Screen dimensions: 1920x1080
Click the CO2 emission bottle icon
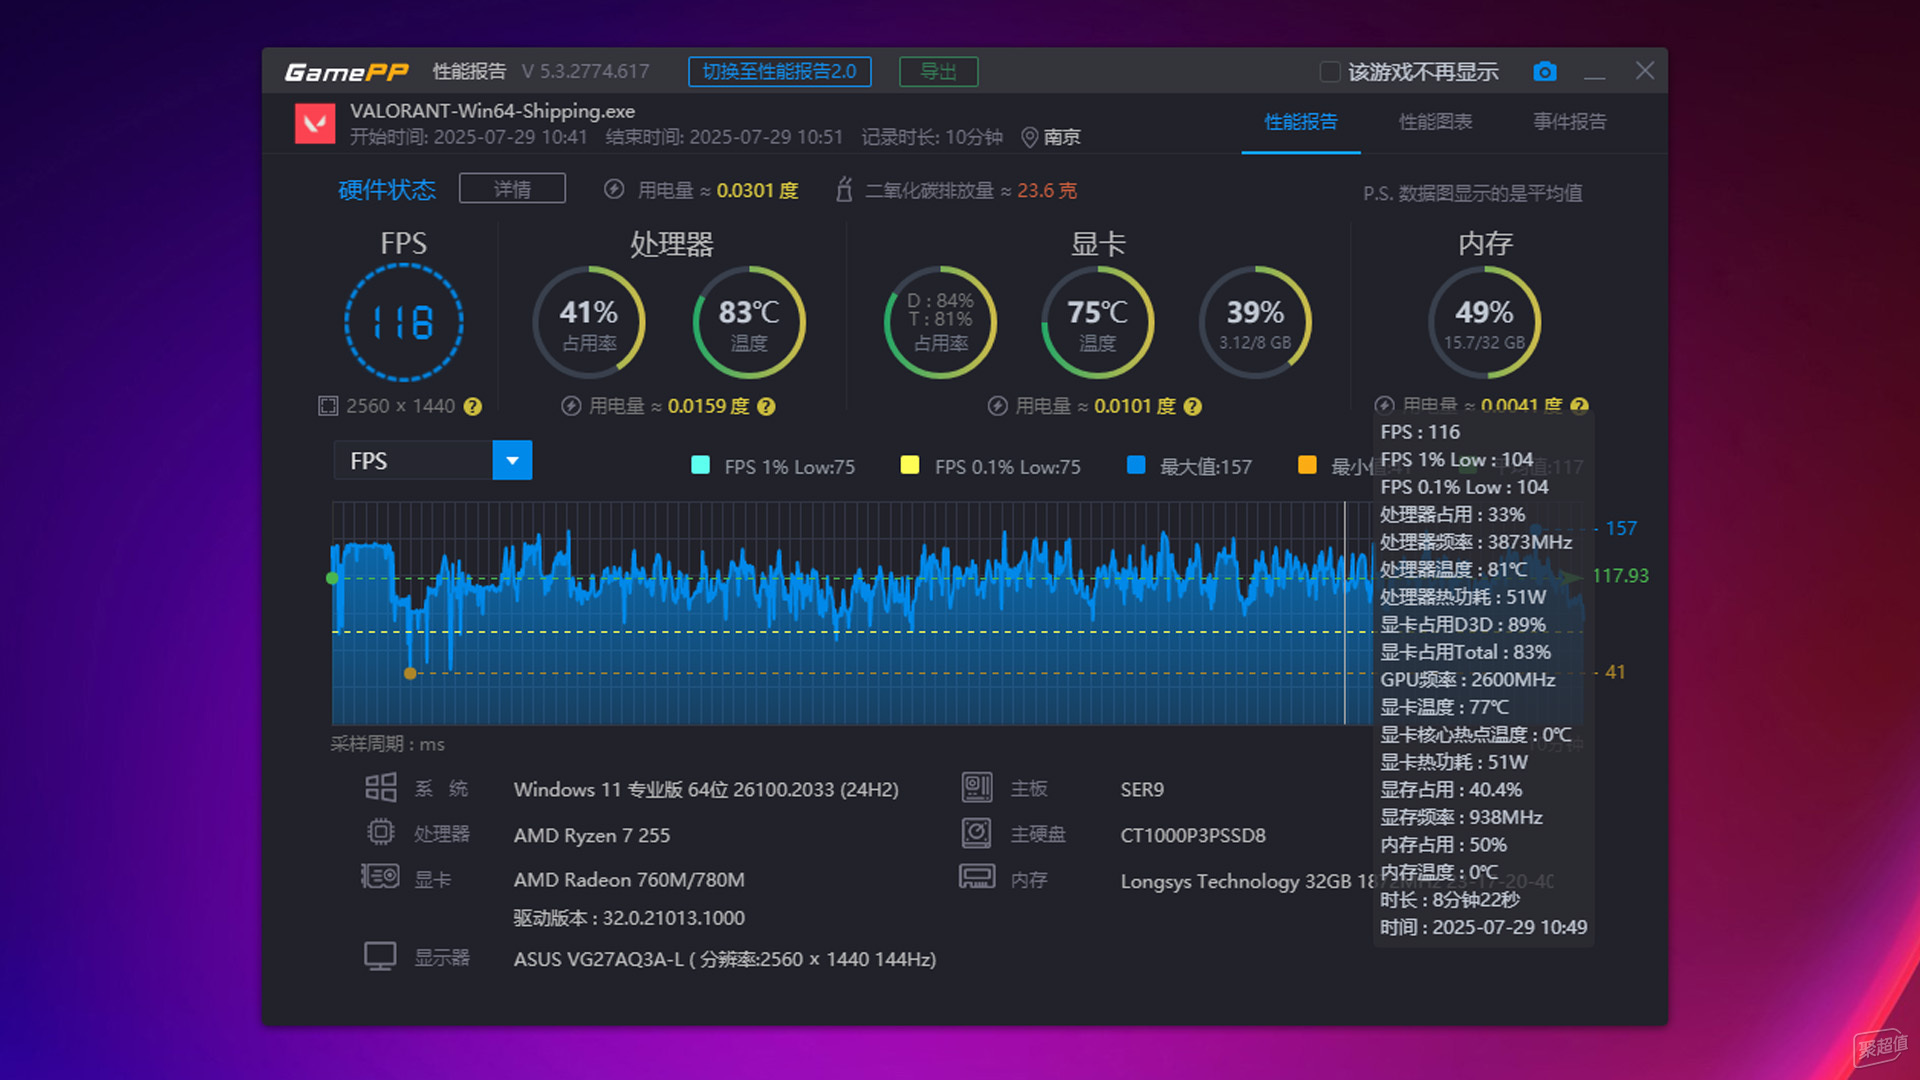coord(844,189)
